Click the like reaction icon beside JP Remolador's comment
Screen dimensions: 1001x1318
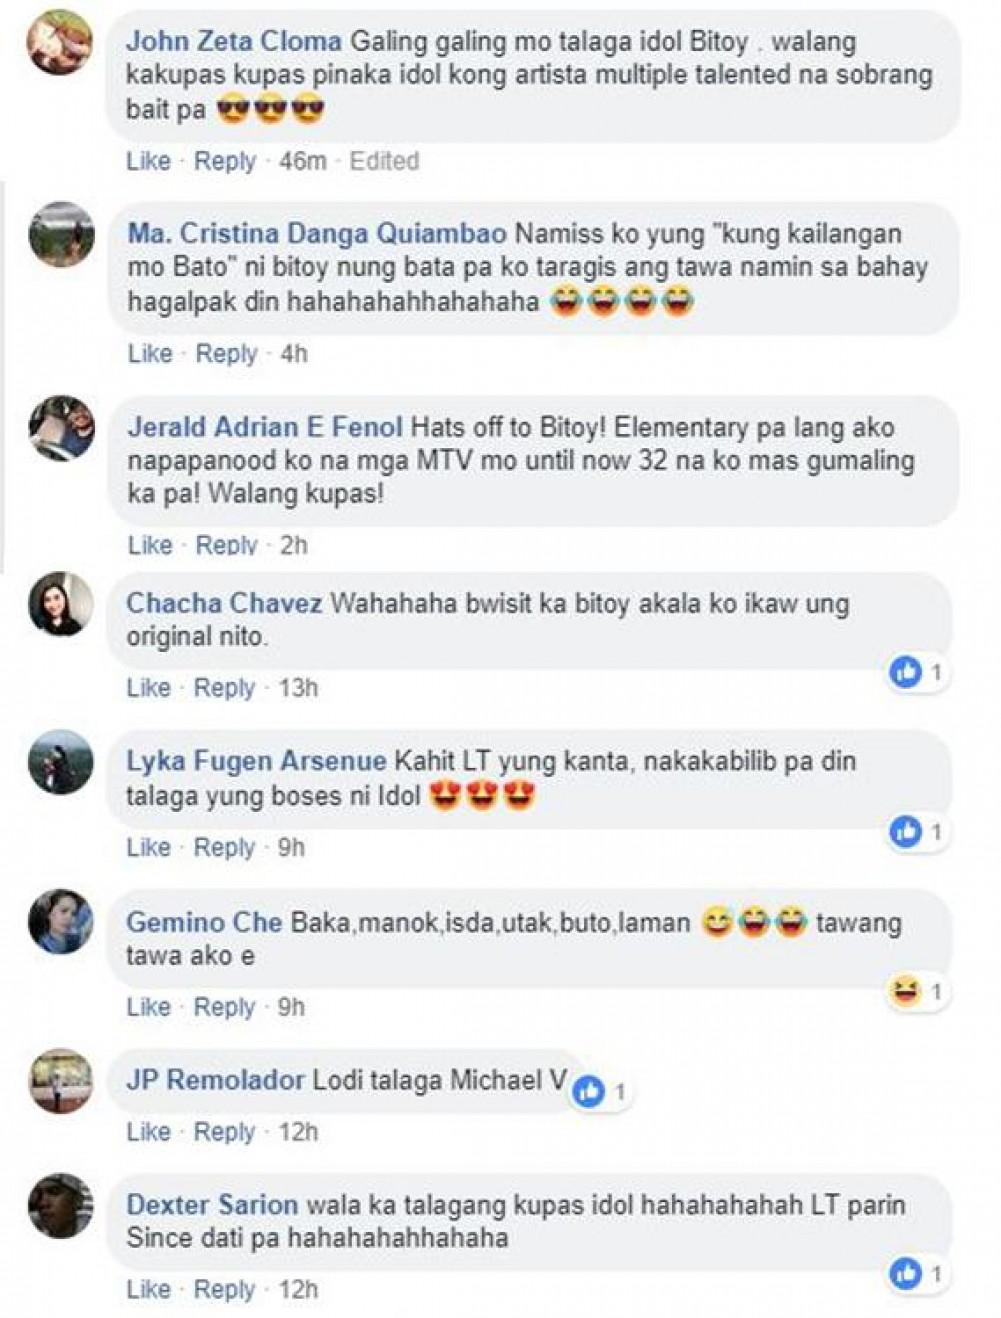[590, 1092]
